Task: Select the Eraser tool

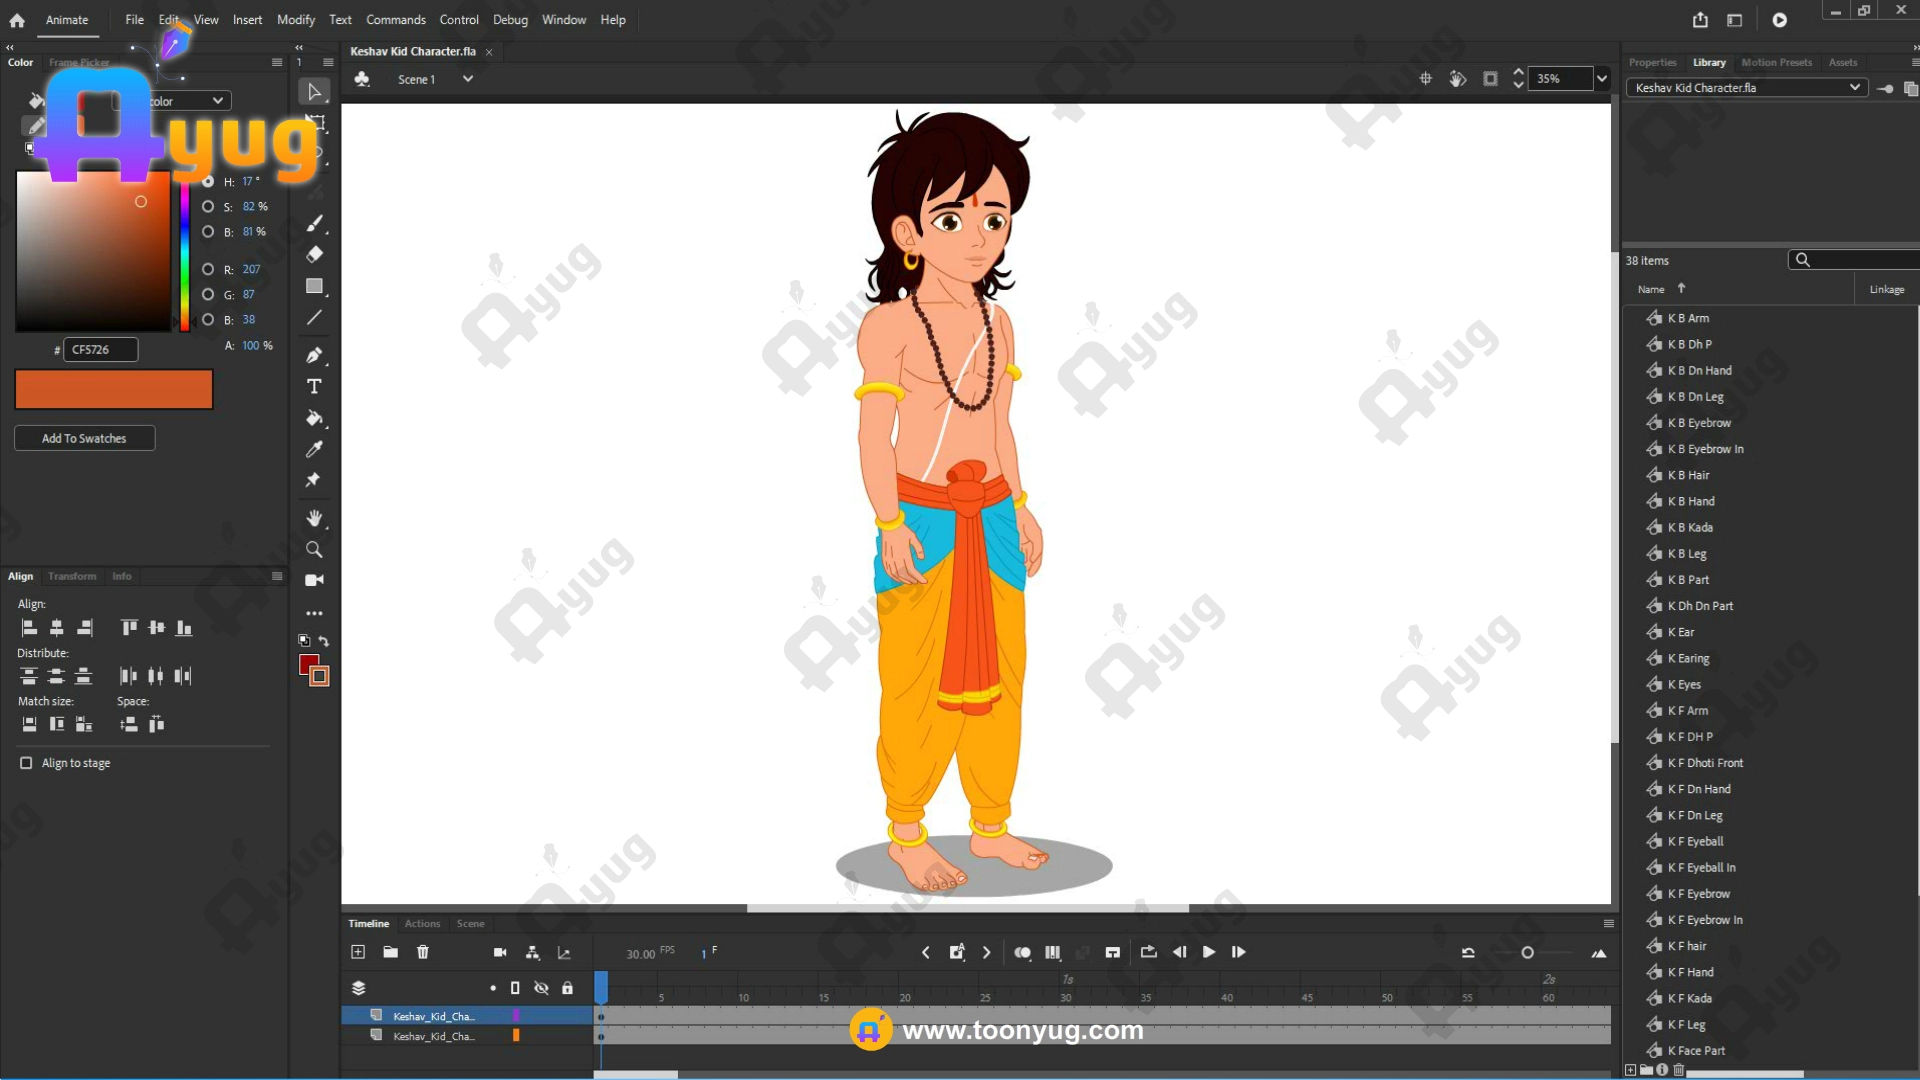Action: [314, 254]
